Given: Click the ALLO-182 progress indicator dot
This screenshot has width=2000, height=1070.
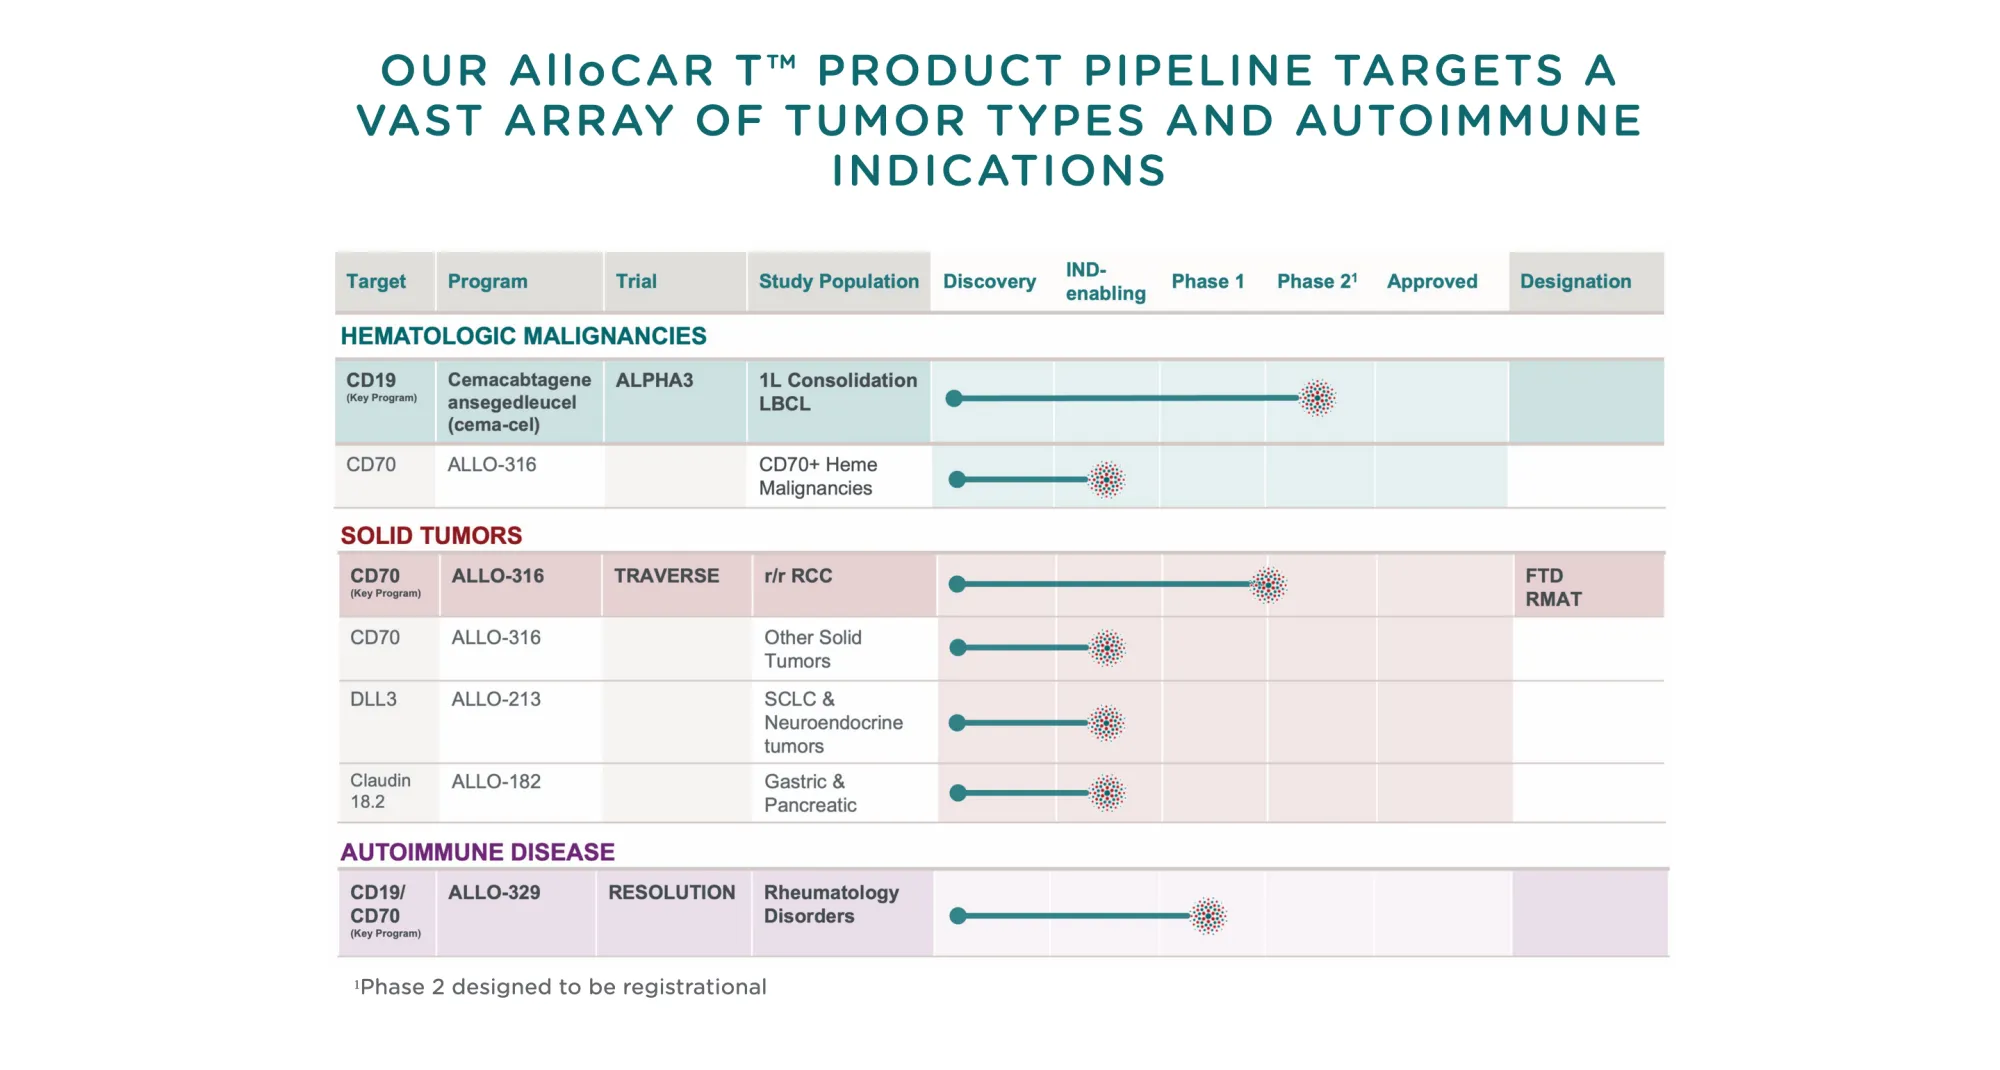Looking at the screenshot, I should click(1108, 792).
